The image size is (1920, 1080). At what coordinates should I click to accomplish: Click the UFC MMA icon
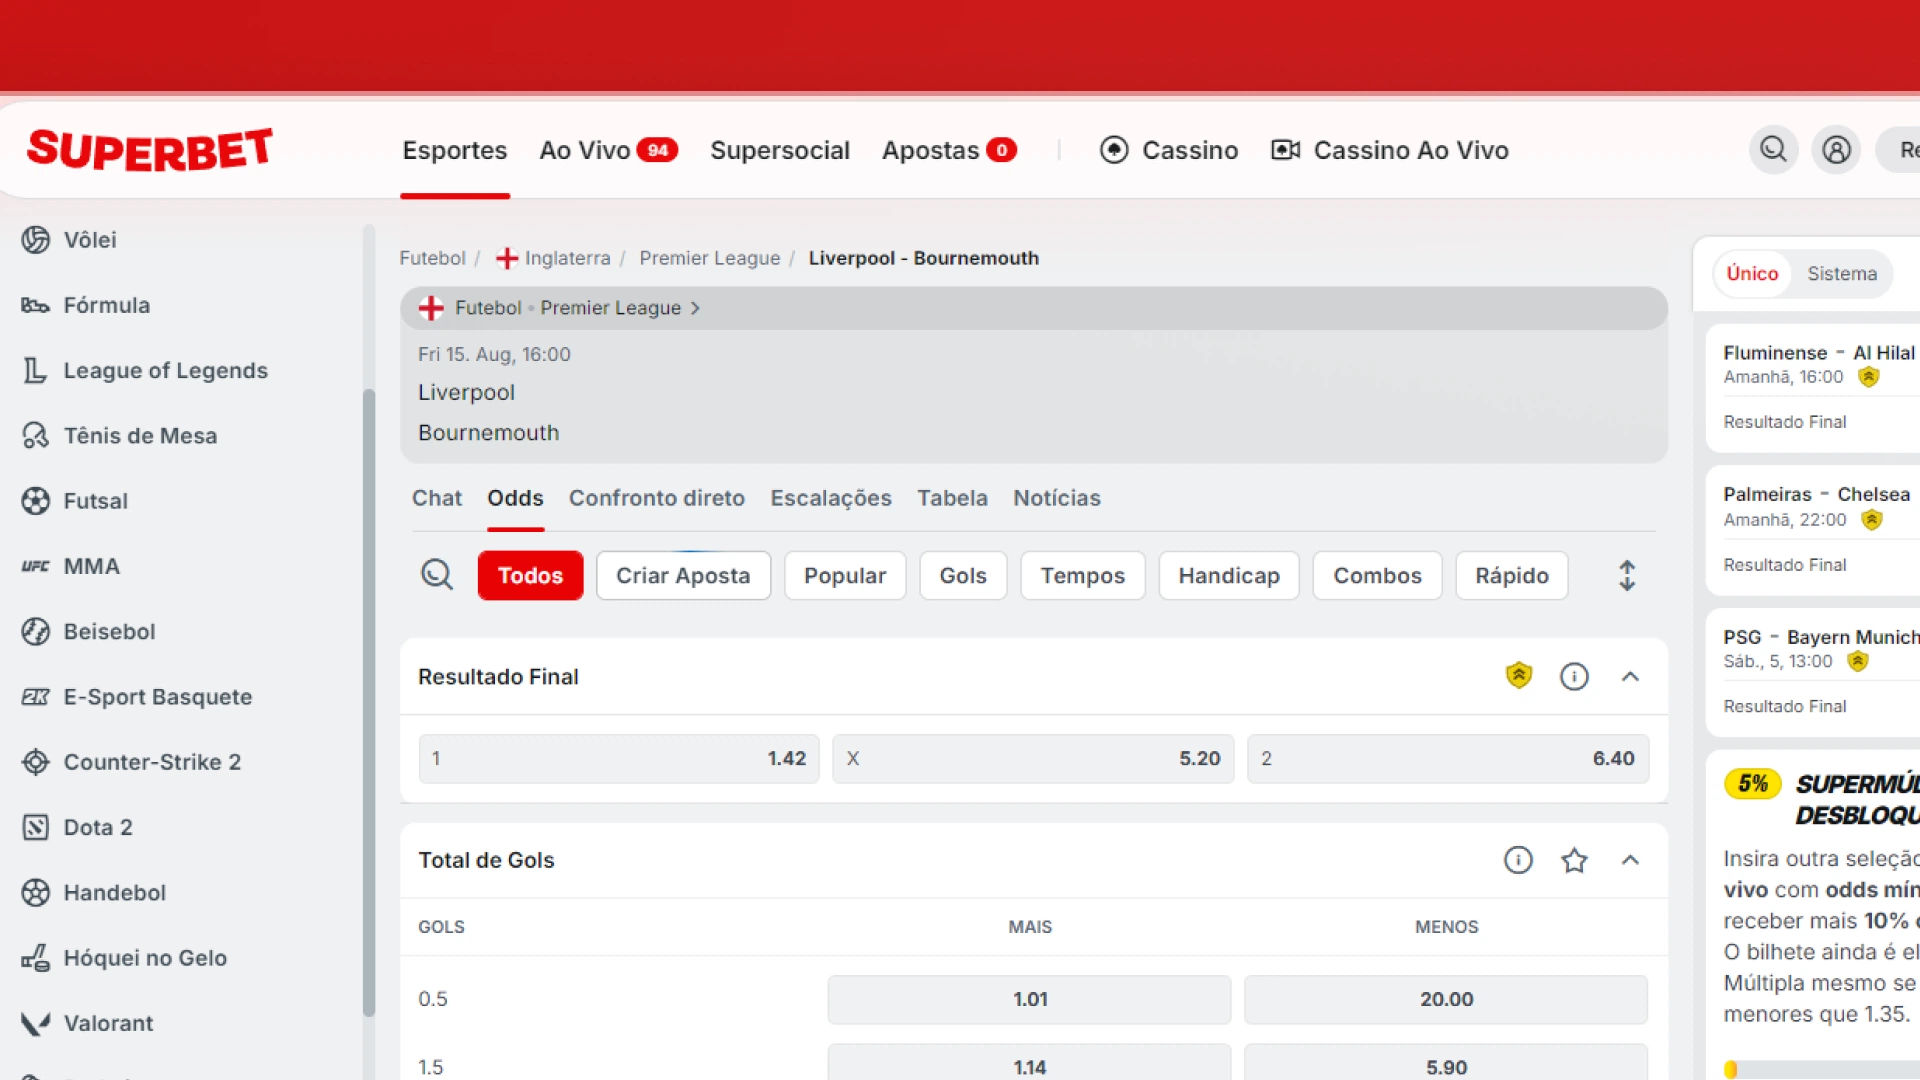coord(35,566)
